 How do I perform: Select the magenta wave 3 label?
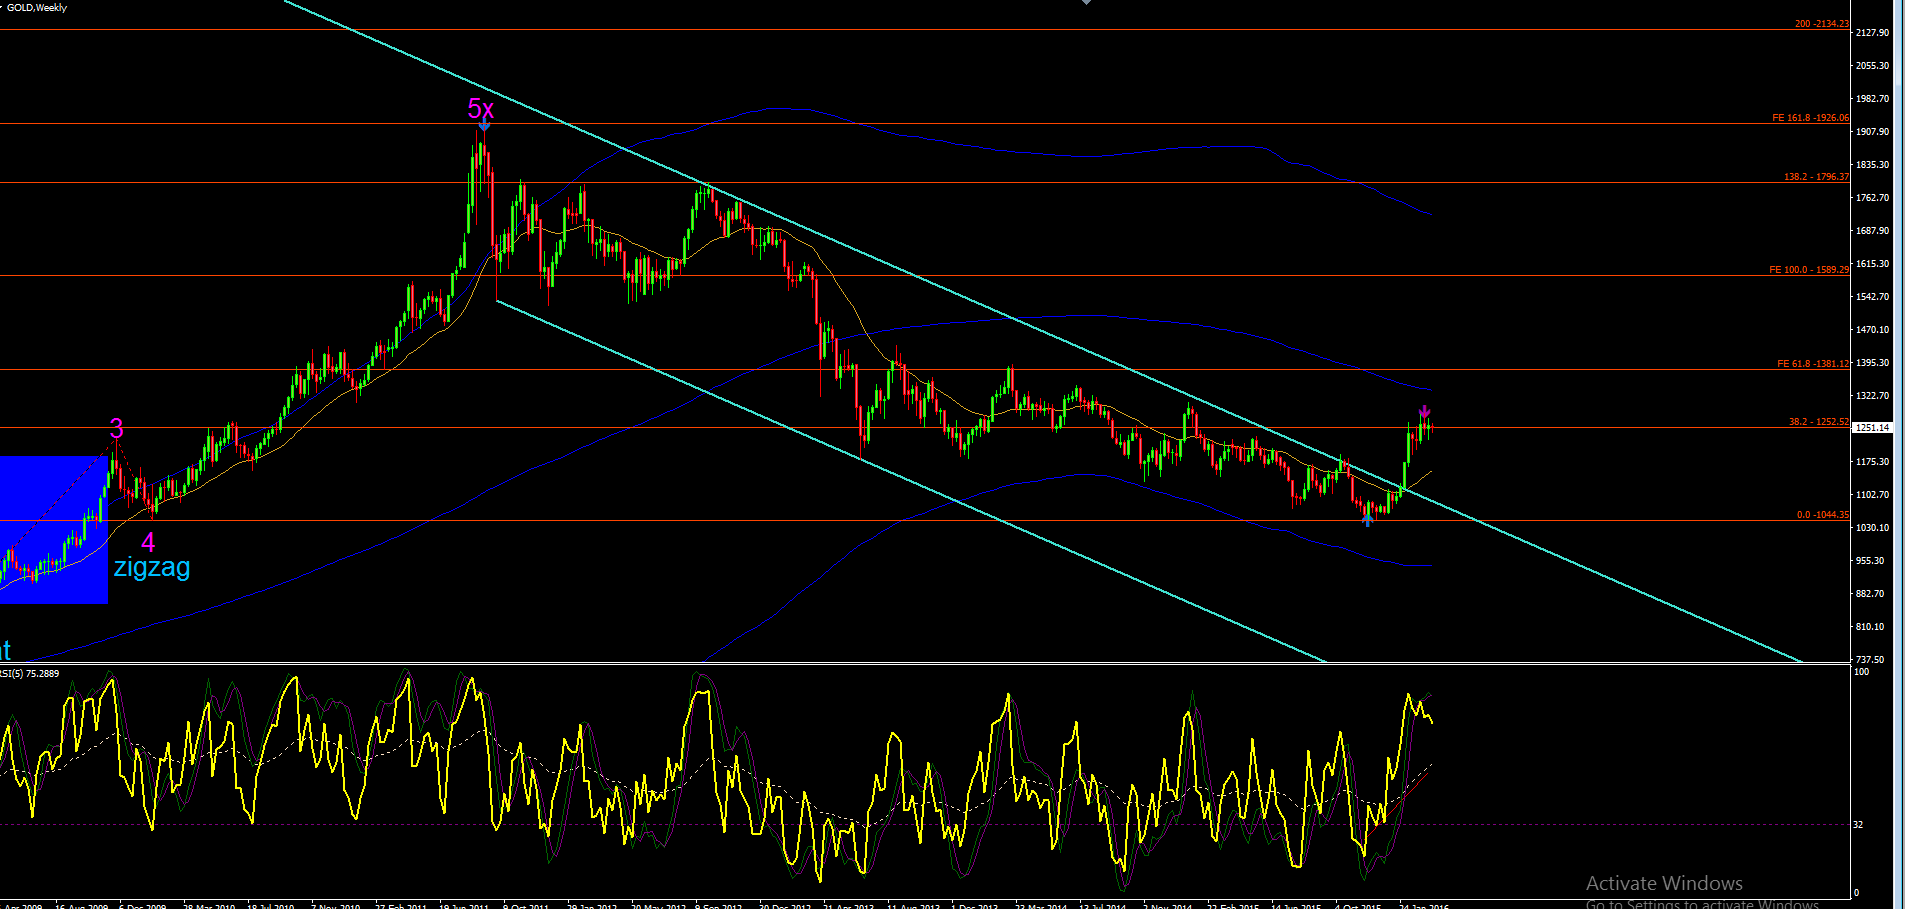tap(117, 429)
